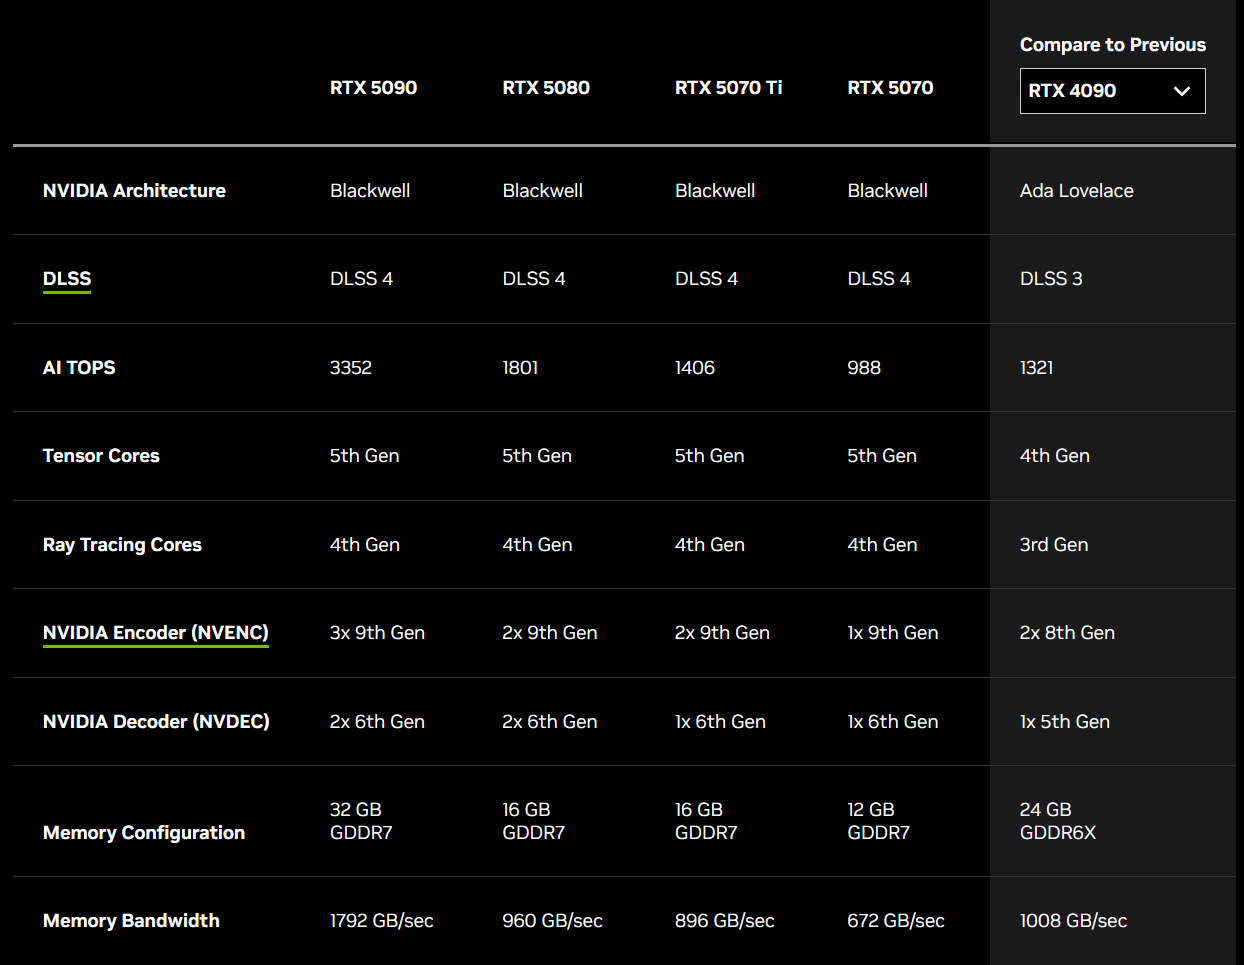This screenshot has height=965, width=1244.
Task: Select the Memory Bandwidth row label
Action: 131,921
